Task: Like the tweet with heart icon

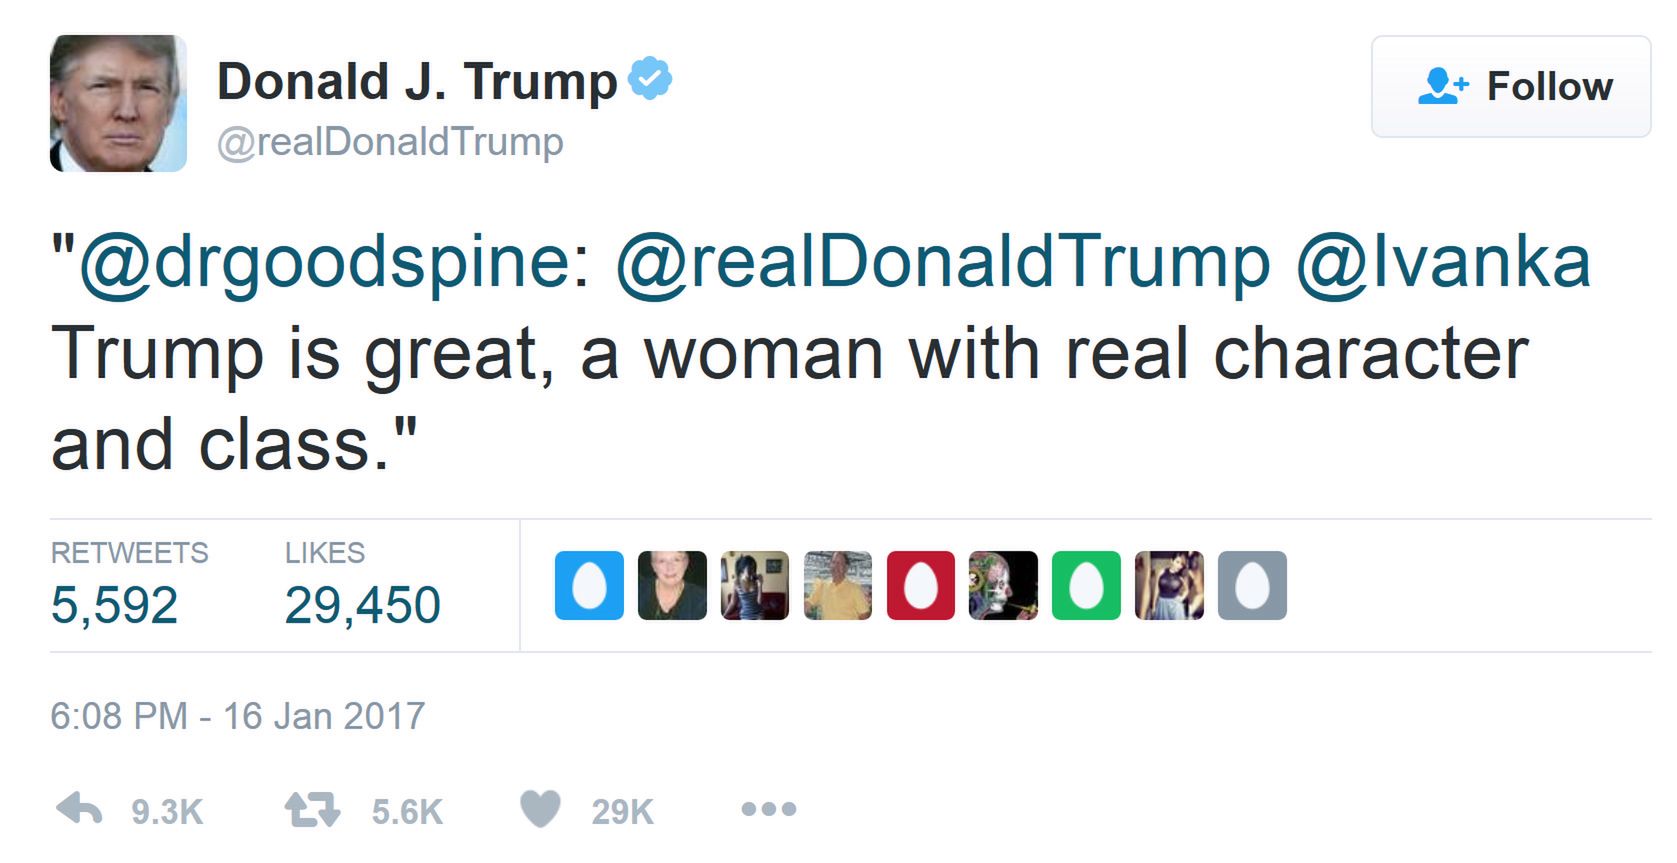Action: (541, 809)
